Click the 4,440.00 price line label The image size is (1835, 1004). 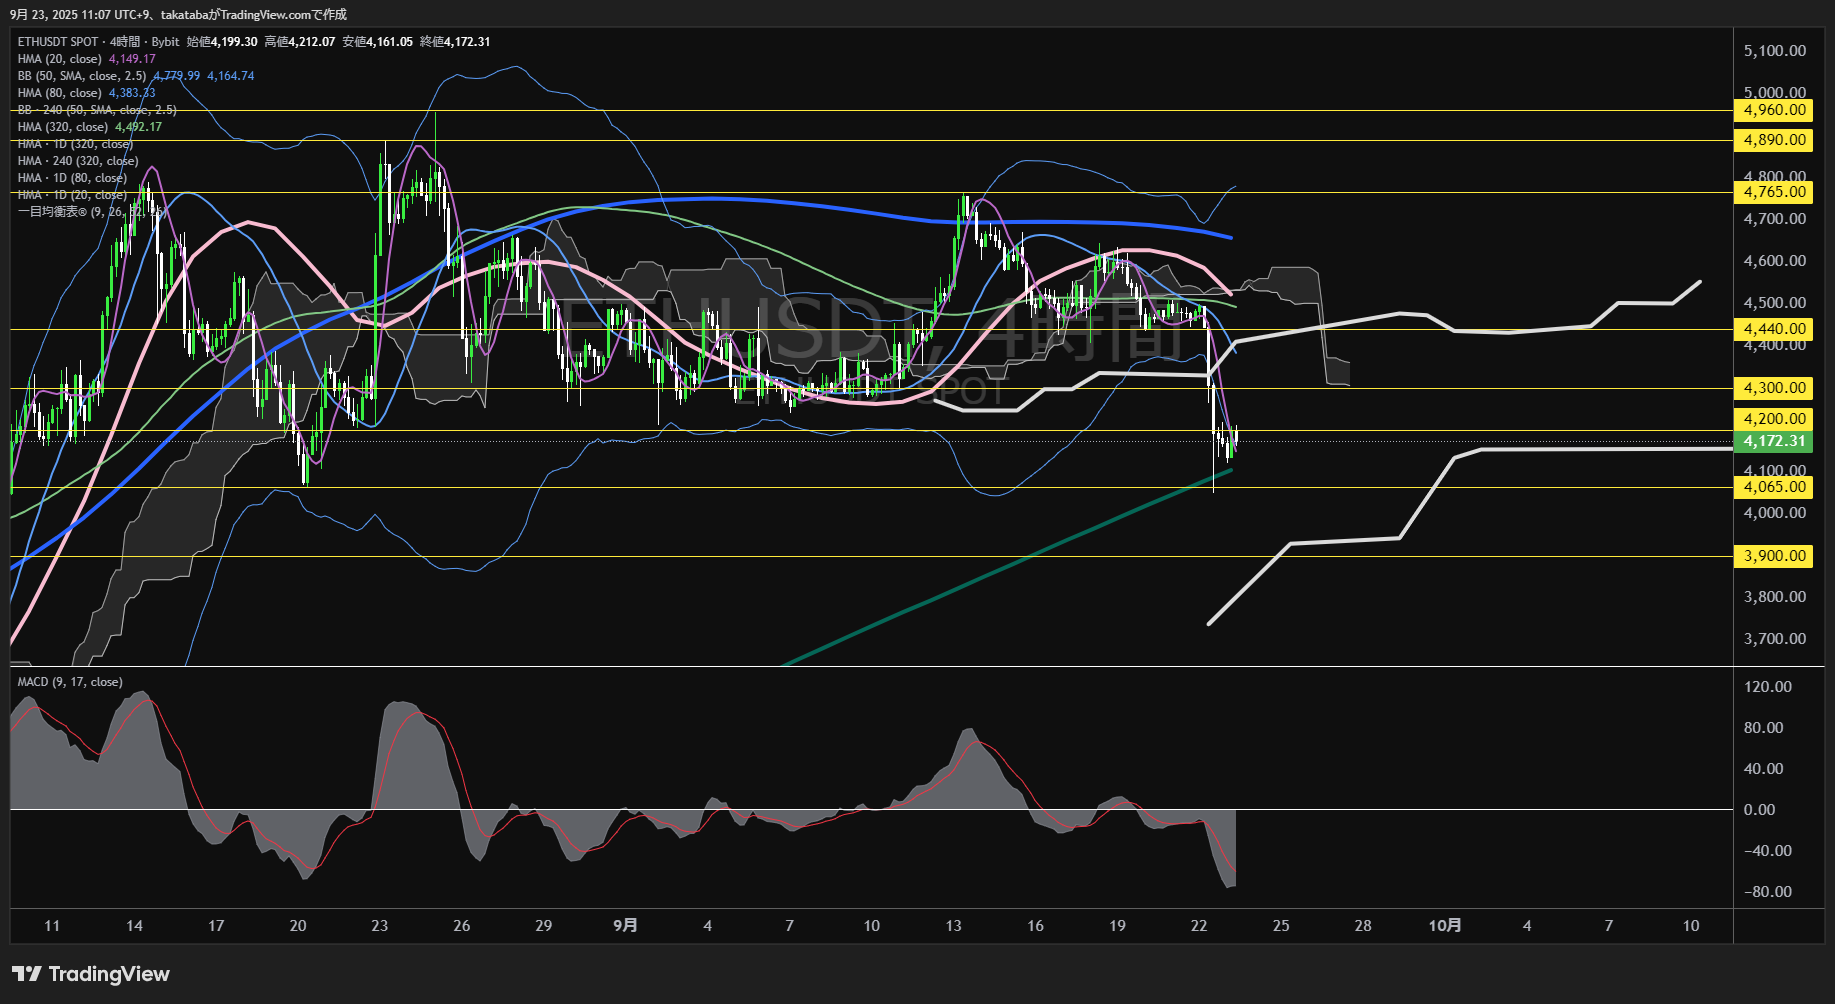pyautogui.click(x=1774, y=329)
